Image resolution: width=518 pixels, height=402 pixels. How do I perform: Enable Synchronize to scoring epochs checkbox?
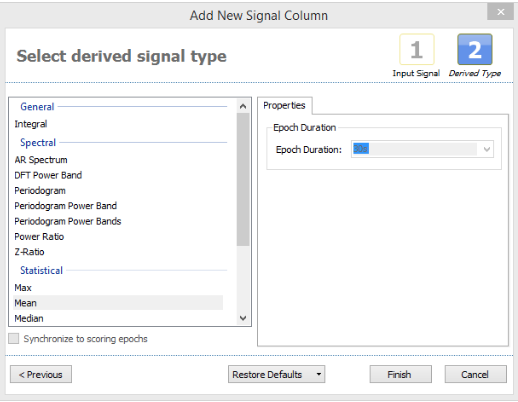[14, 339]
